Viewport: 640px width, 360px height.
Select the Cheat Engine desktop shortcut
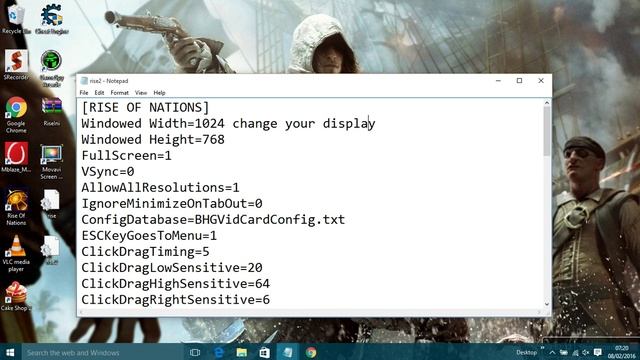click(51, 18)
